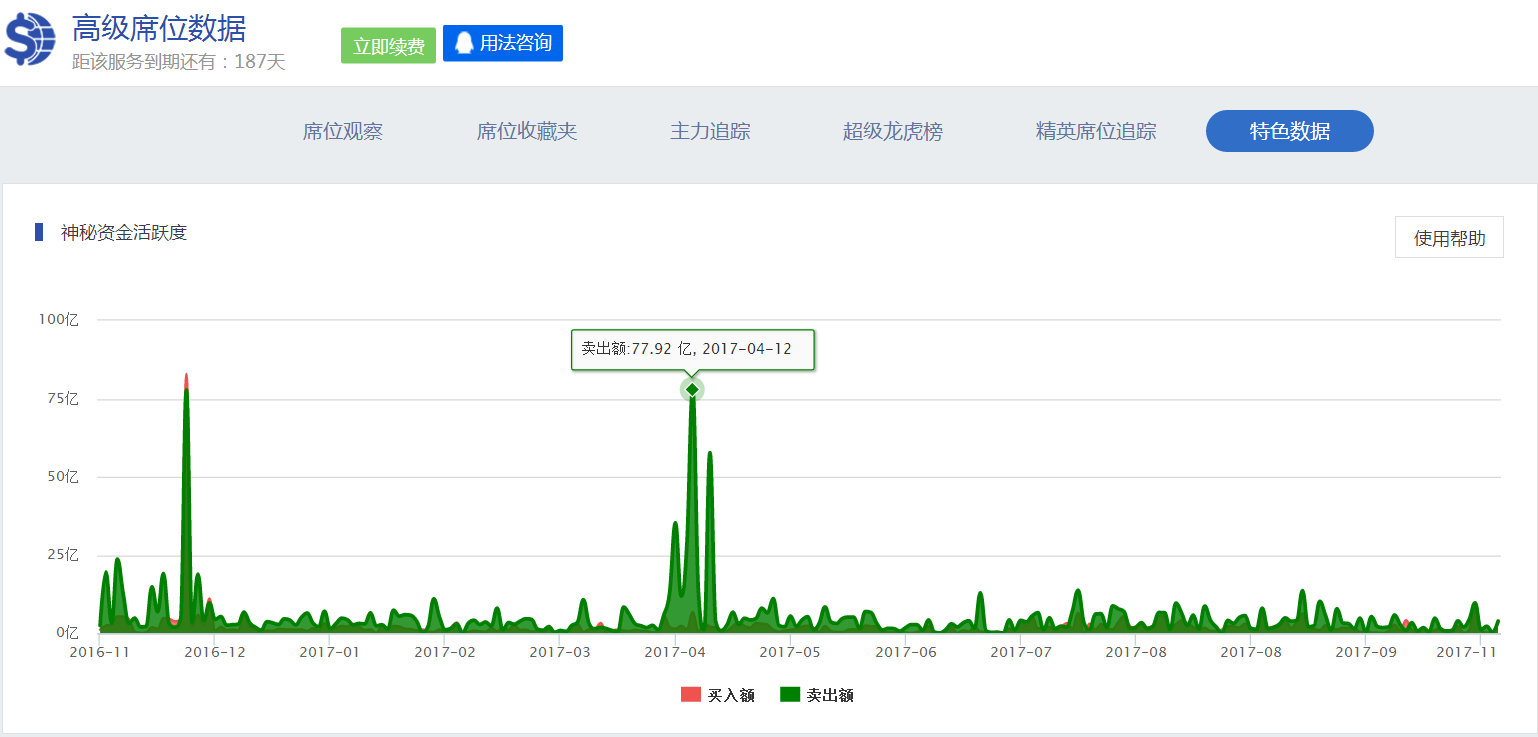Click the red 买入额 legend swatch
Viewport: 1538px width, 737px height.
[x=691, y=695]
